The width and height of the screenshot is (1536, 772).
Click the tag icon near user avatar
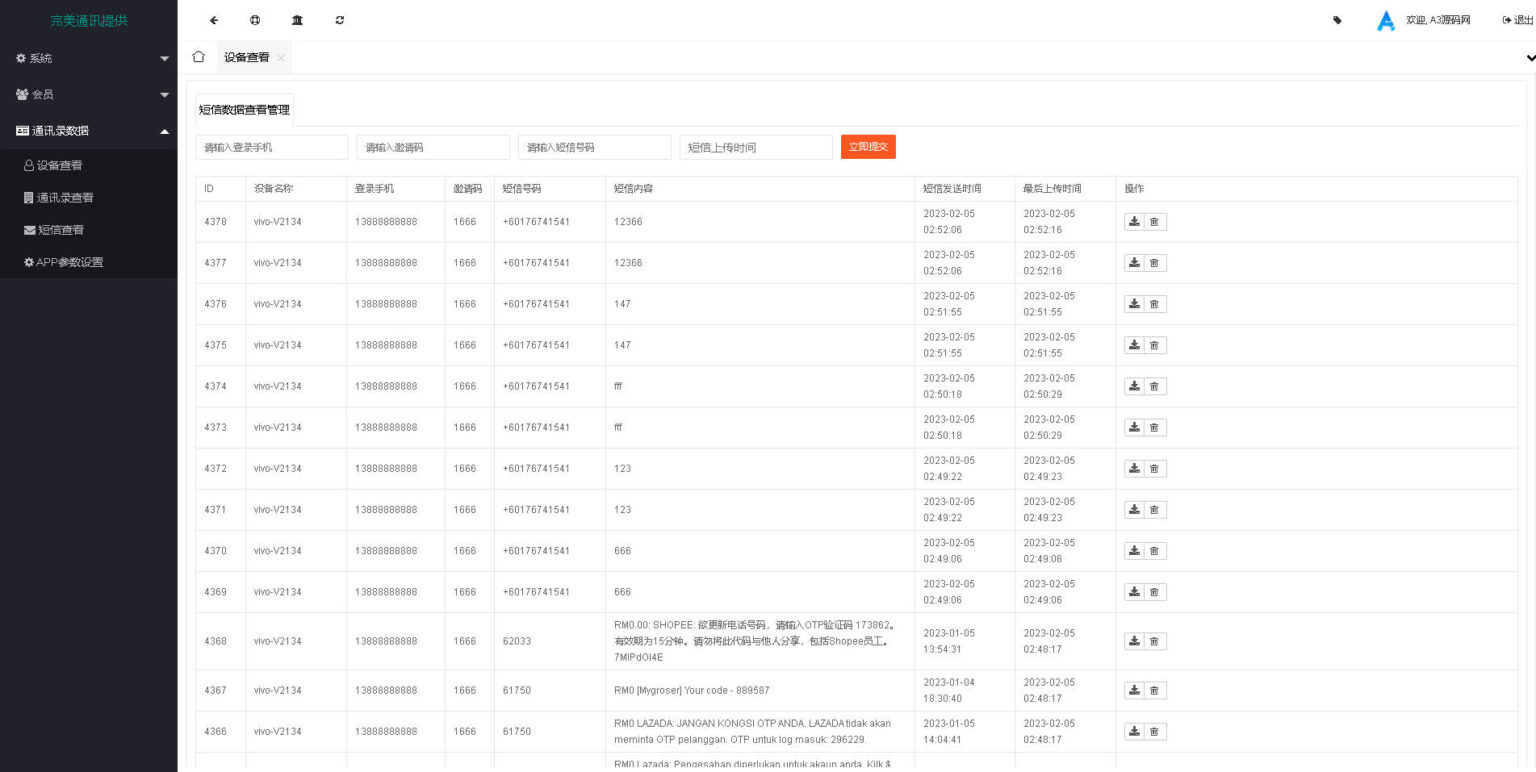(1338, 20)
